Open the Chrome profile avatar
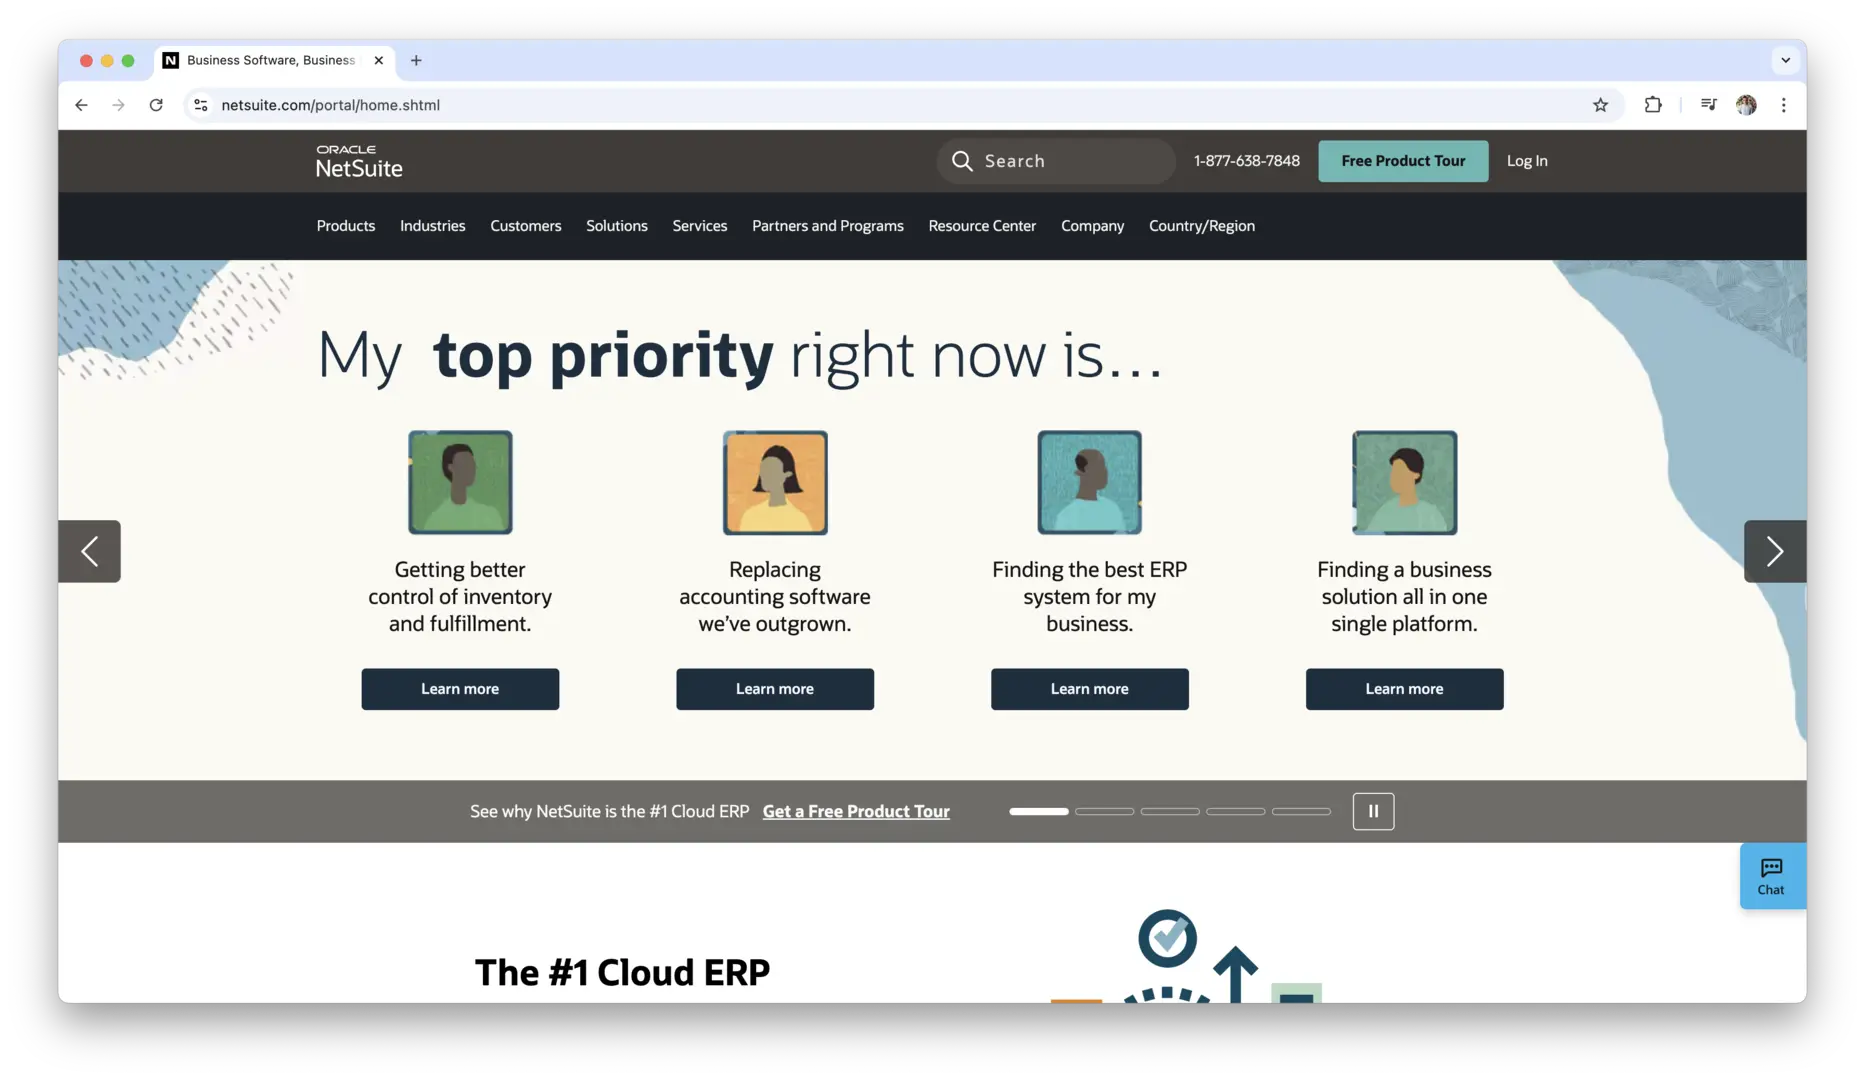The width and height of the screenshot is (1865, 1080). tap(1746, 105)
